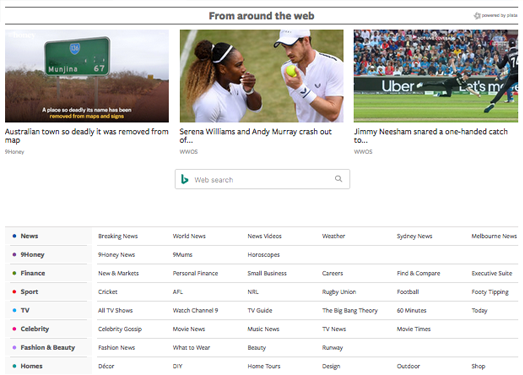Image resolution: width=523 pixels, height=375 pixels.
Task: Open 9Mums link
Action: [x=182, y=255]
